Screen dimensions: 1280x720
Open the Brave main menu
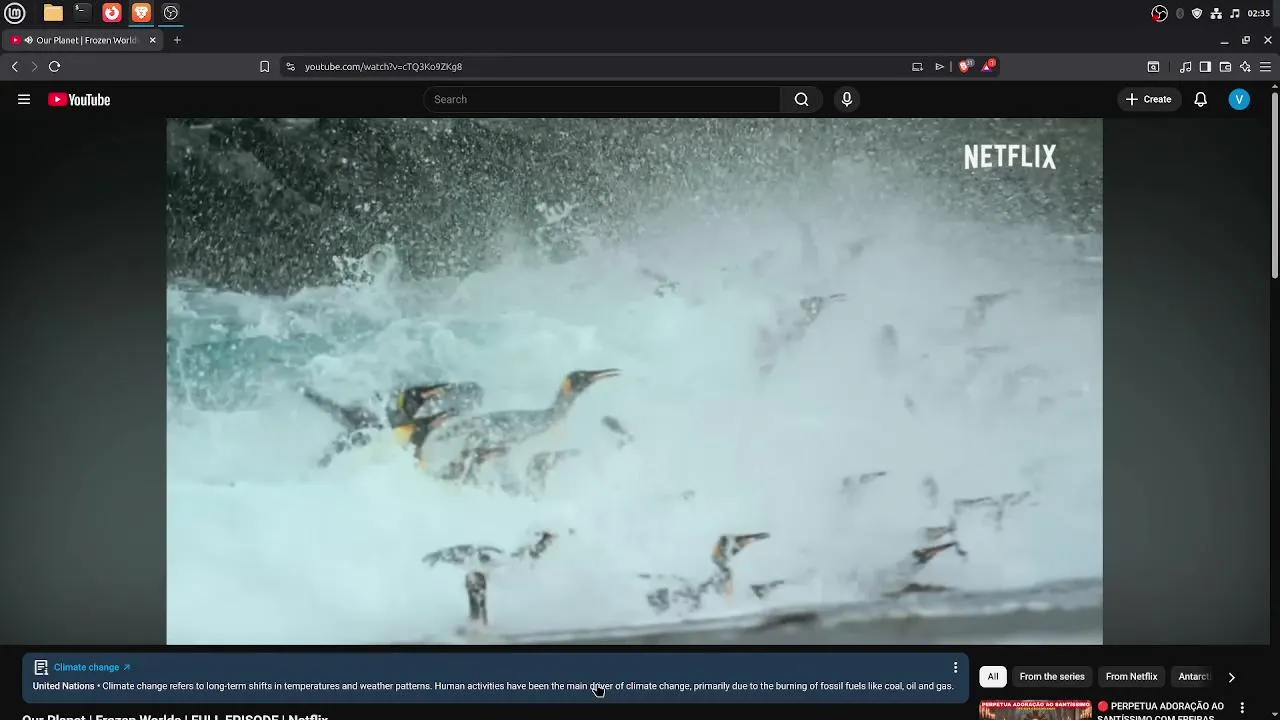1265,67
